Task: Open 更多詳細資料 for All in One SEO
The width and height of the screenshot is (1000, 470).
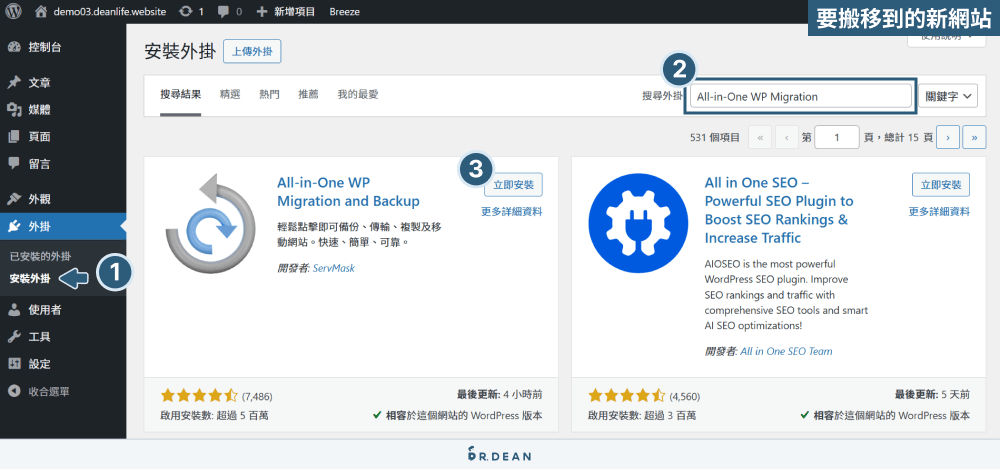Action: click(939, 212)
